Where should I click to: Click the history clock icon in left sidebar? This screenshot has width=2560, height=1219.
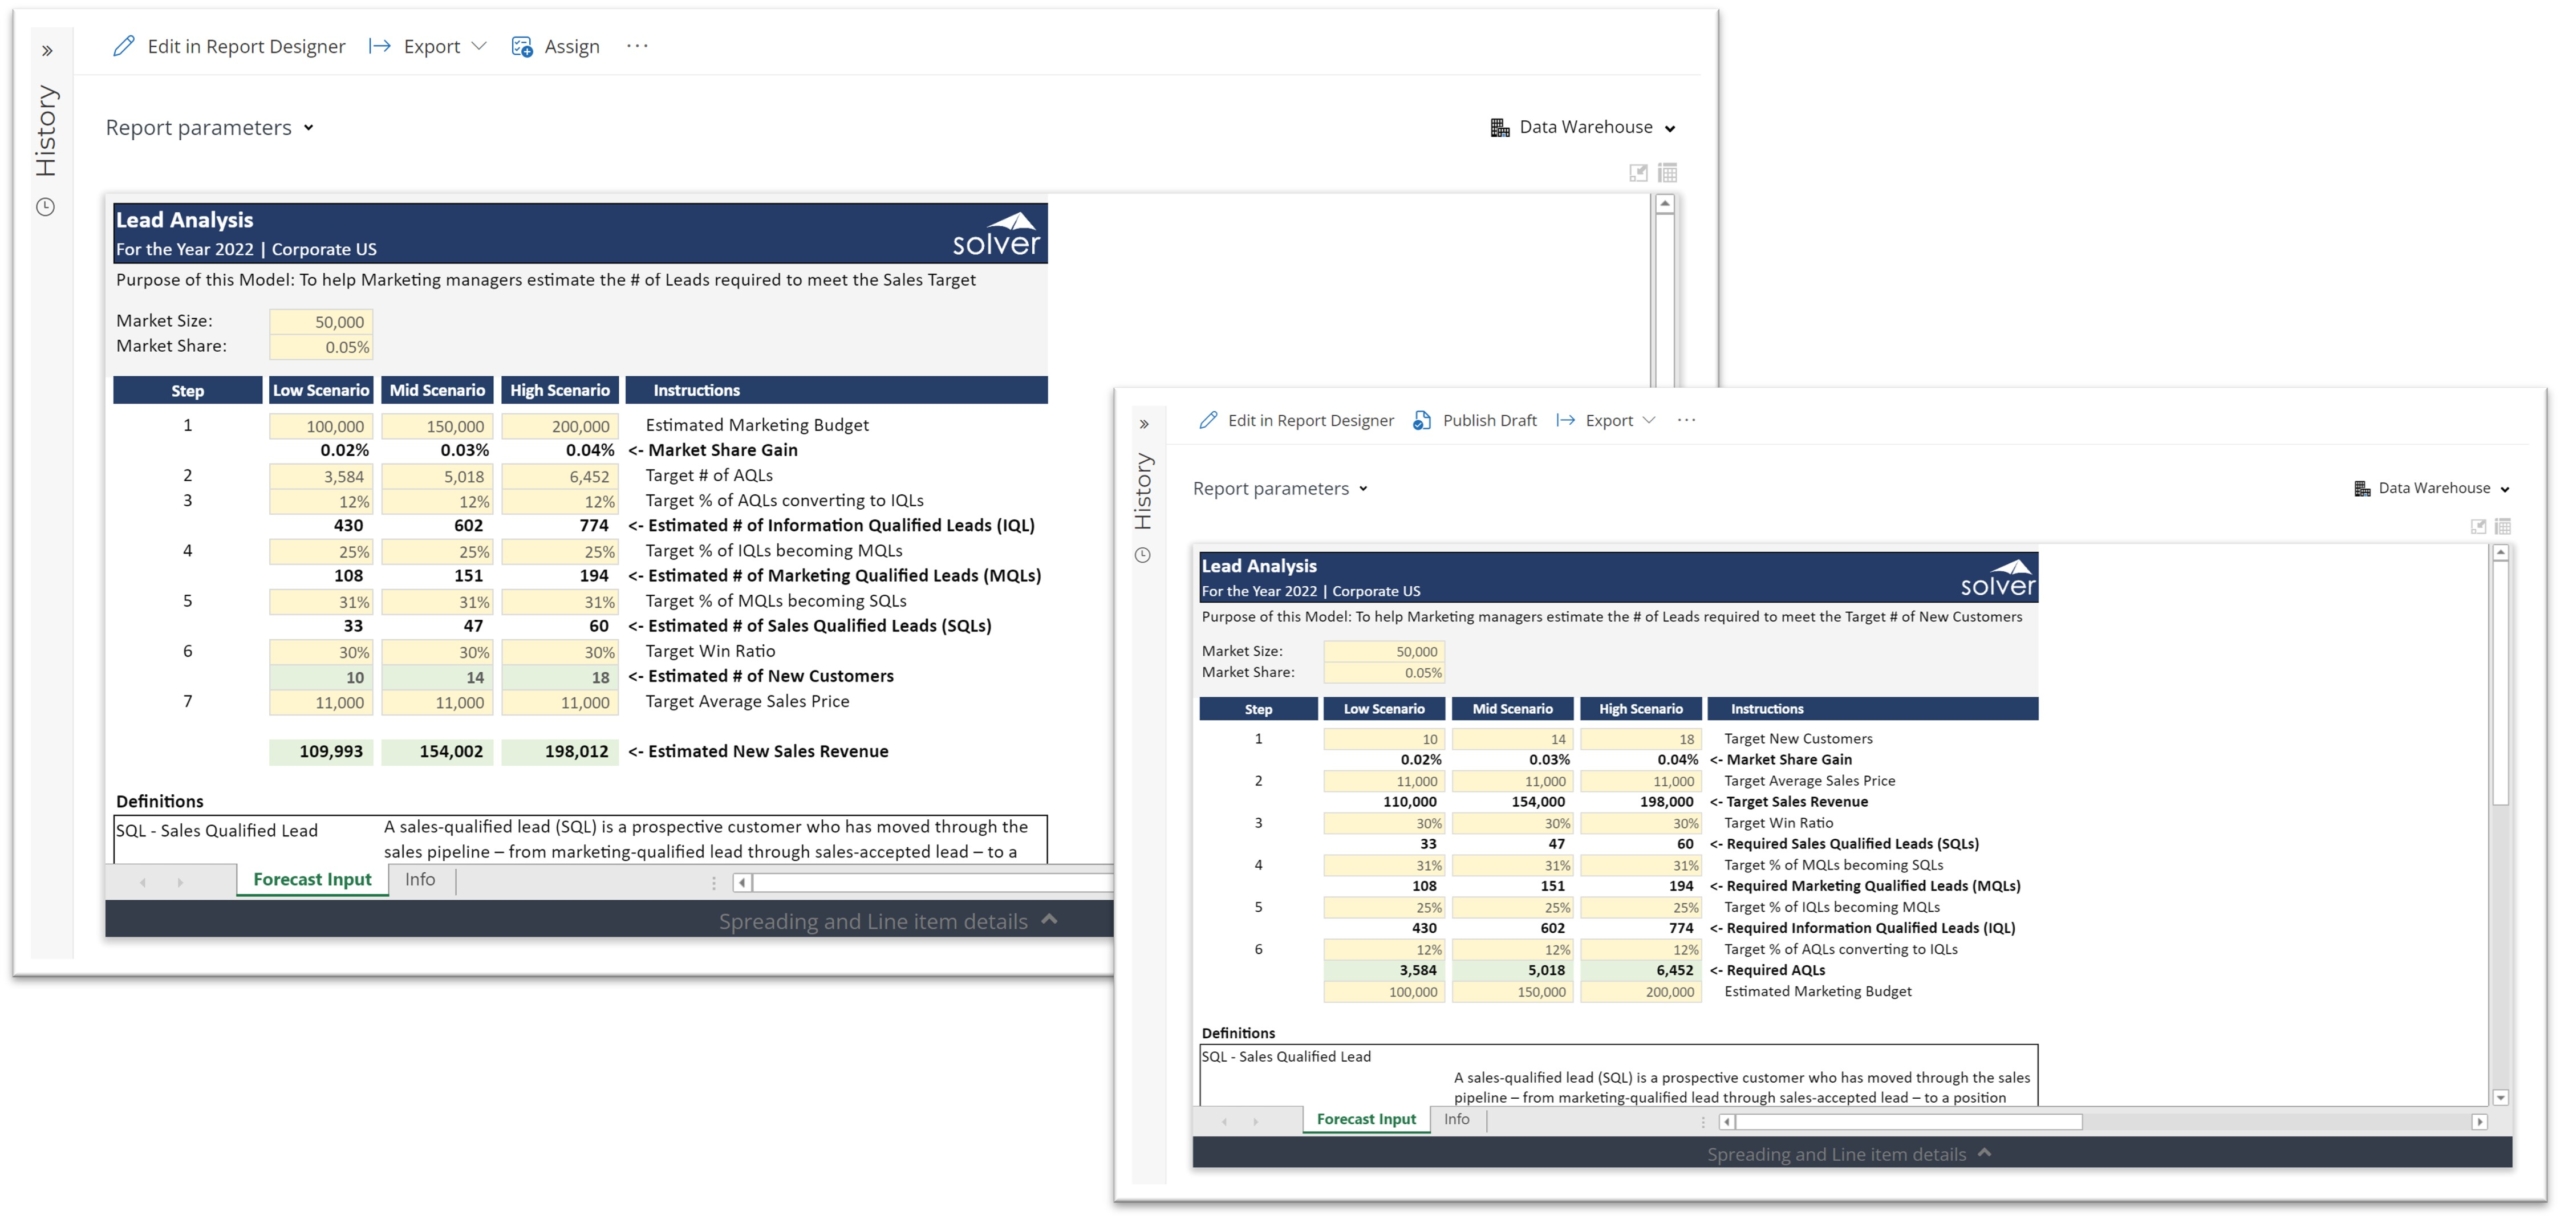(x=46, y=207)
